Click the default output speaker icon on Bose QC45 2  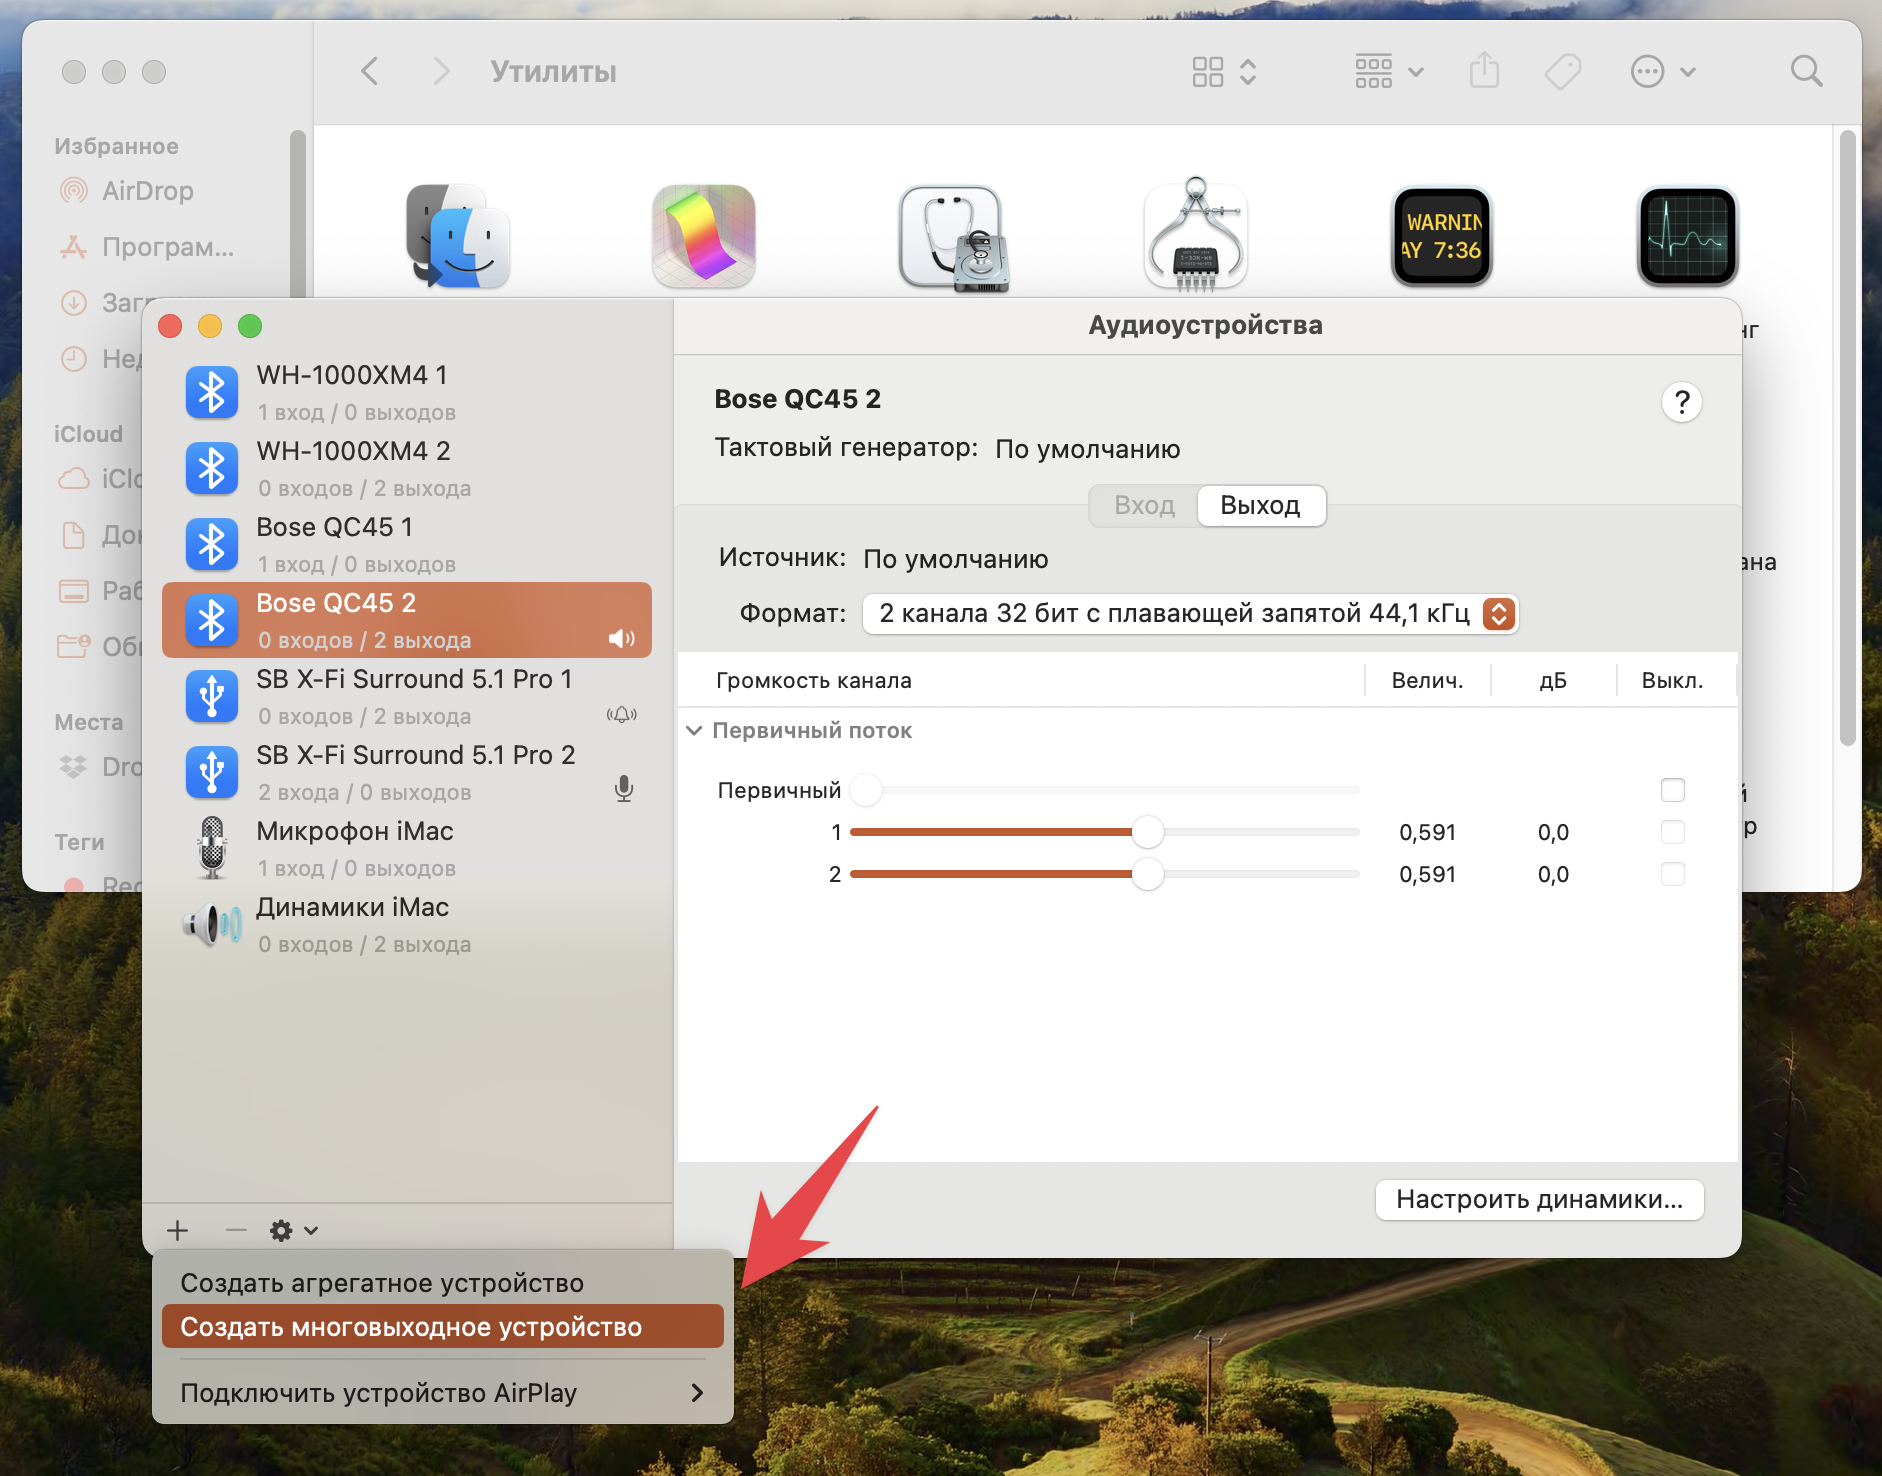(x=622, y=639)
